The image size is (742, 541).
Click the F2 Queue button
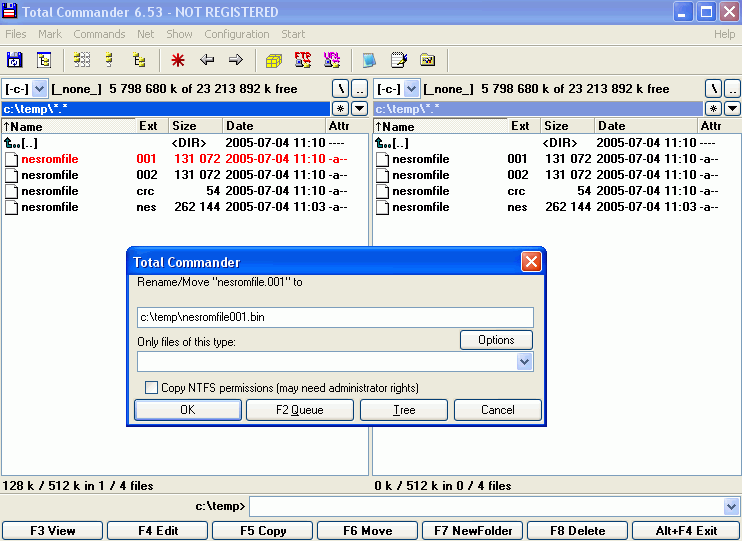tap(300, 410)
